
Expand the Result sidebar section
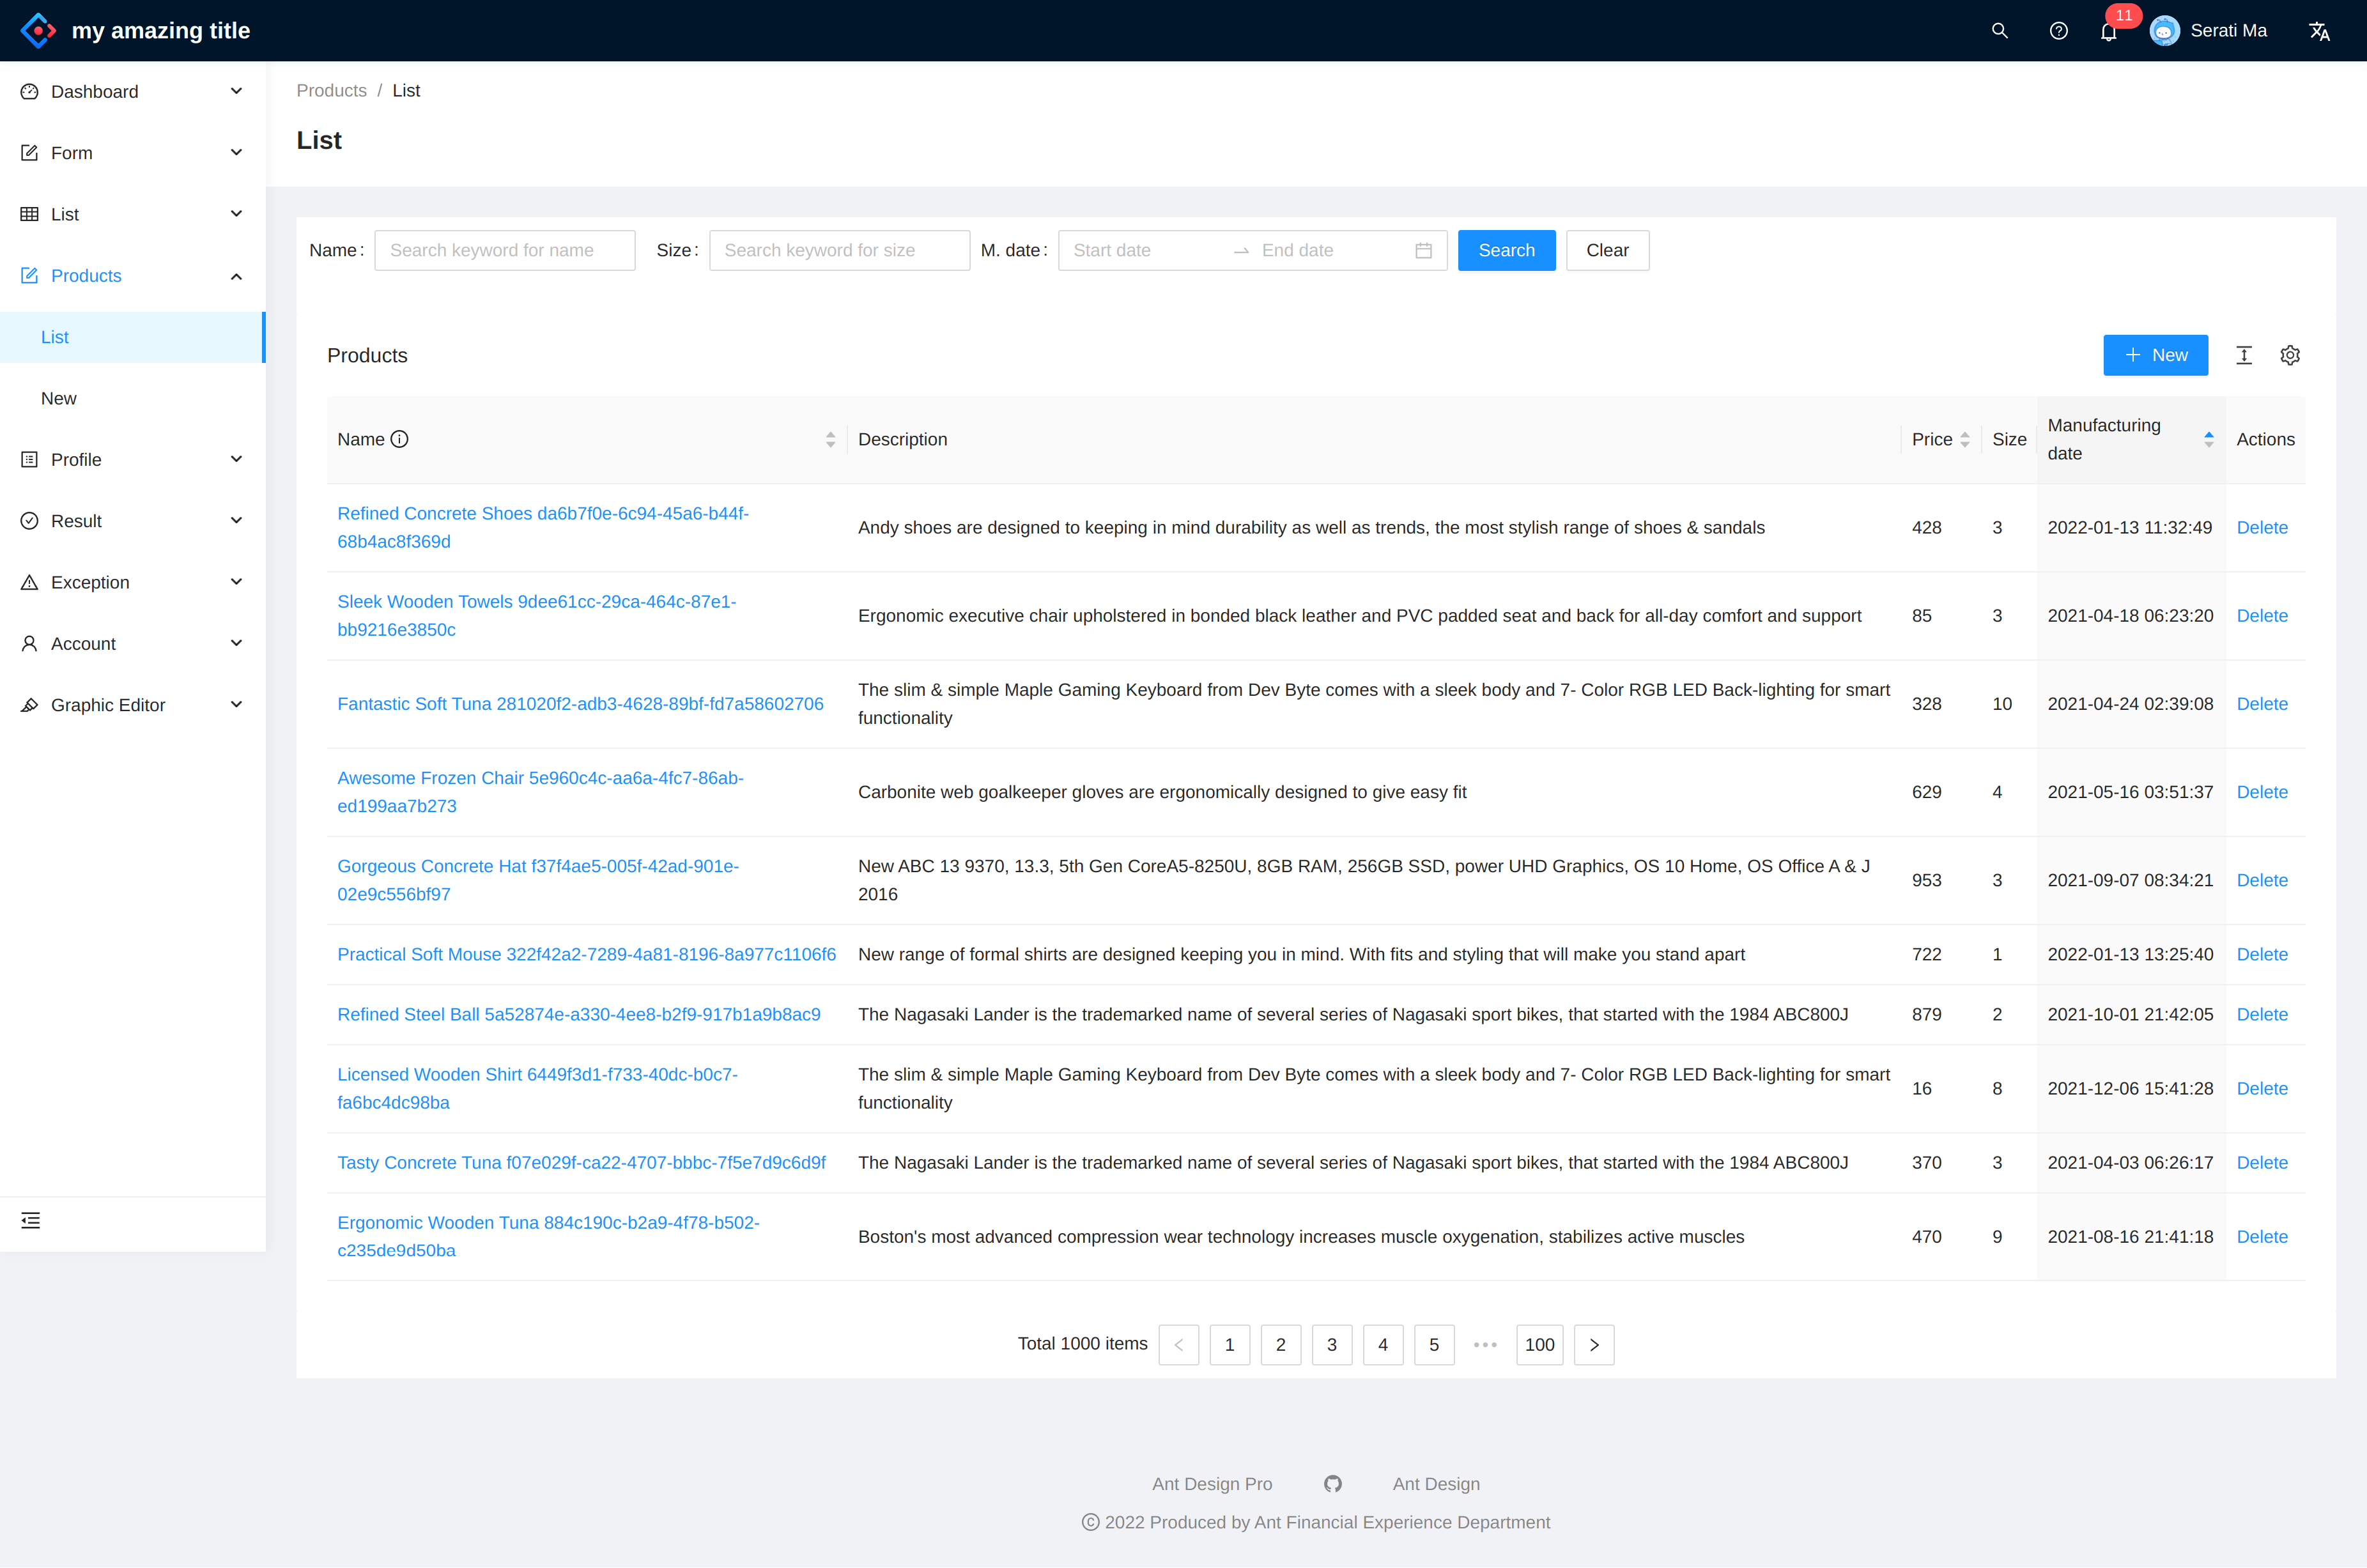click(x=235, y=519)
